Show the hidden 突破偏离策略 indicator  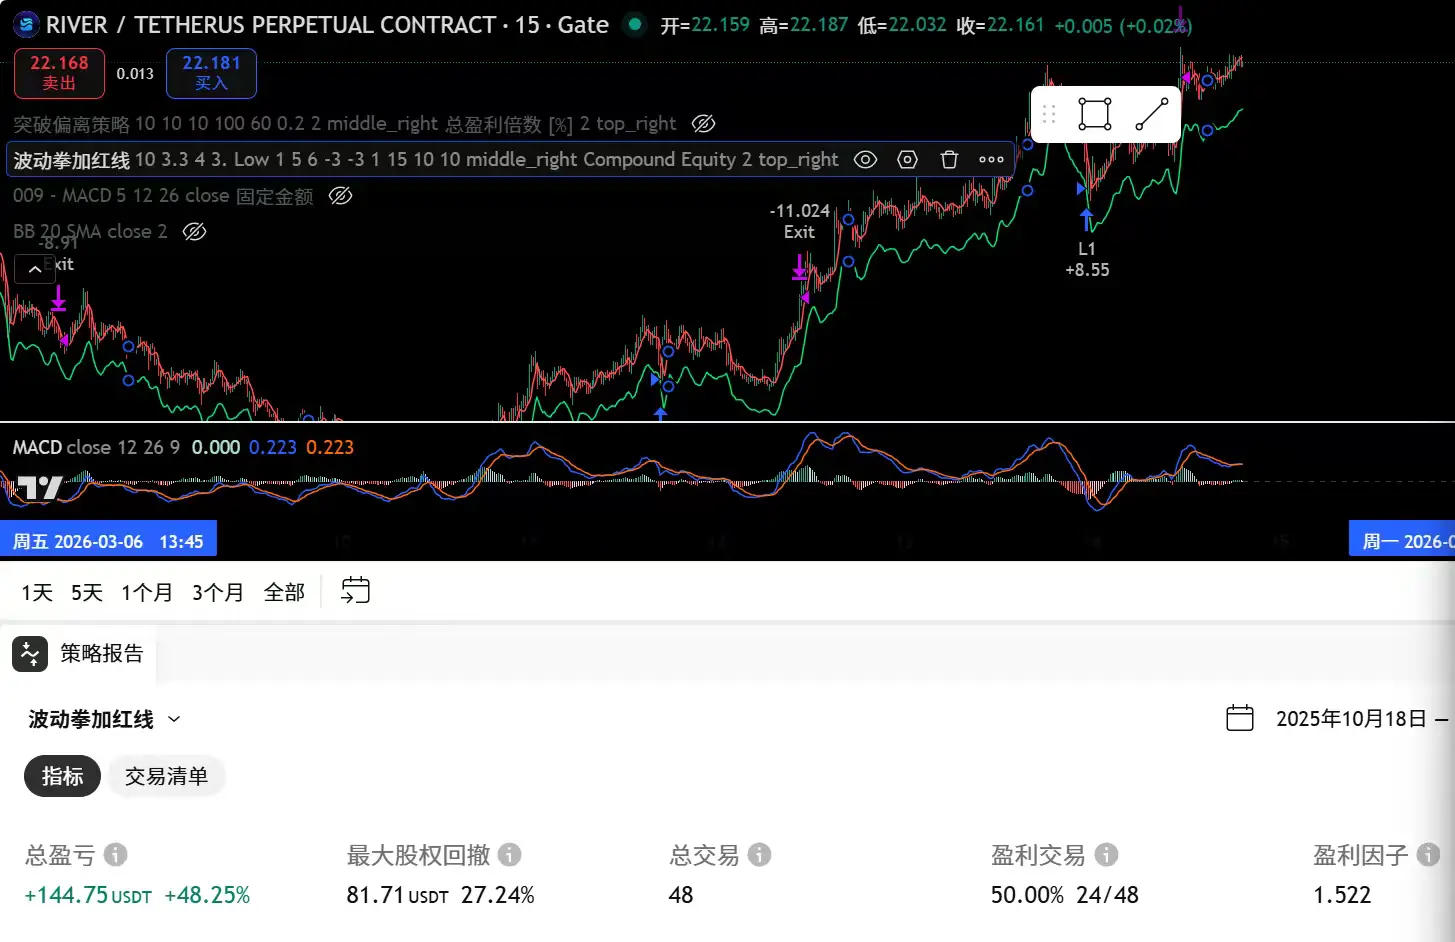coord(704,124)
